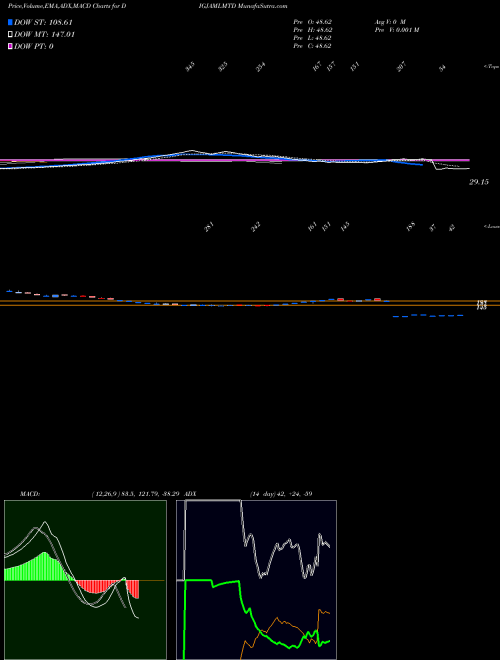Viewport: 500px width, 660px height.
Task: Click the white DOW MT legend swatch
Action: tap(10, 35)
